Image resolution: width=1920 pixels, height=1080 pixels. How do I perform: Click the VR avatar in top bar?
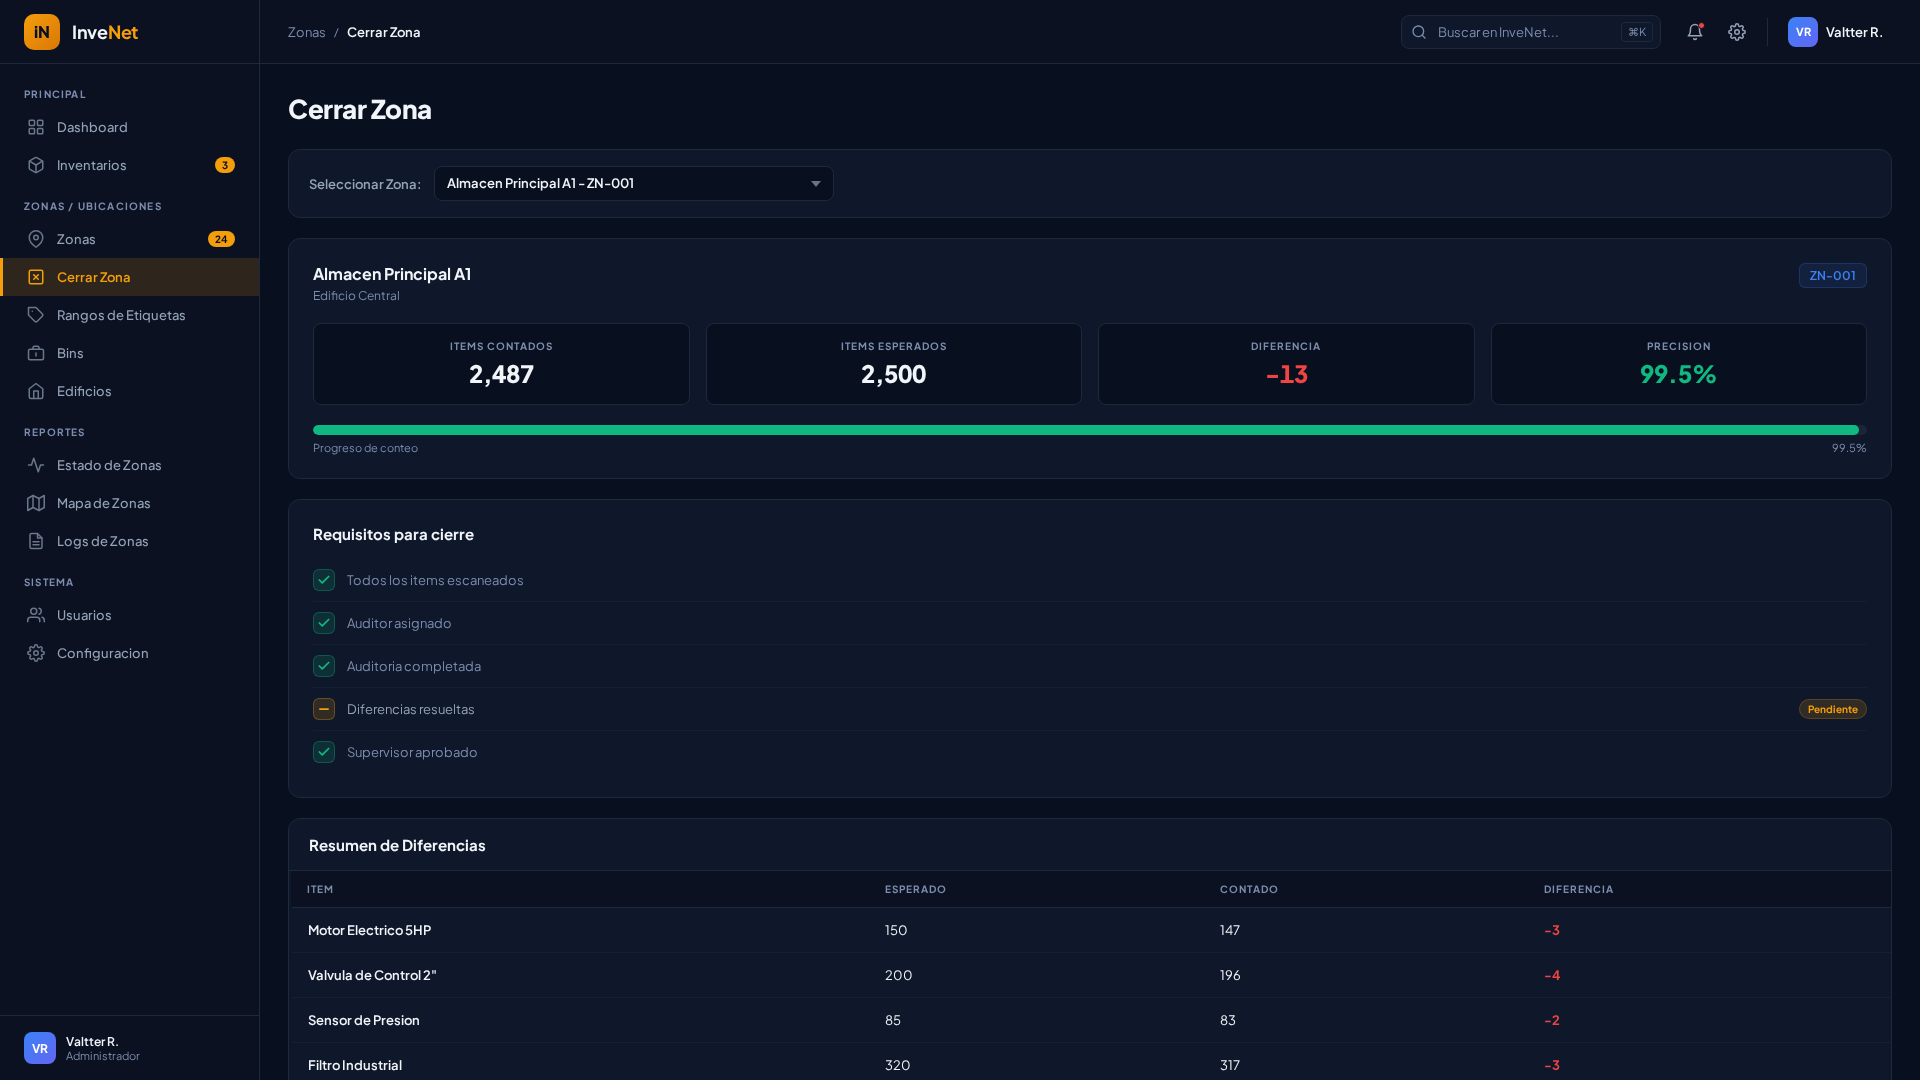tap(1802, 32)
